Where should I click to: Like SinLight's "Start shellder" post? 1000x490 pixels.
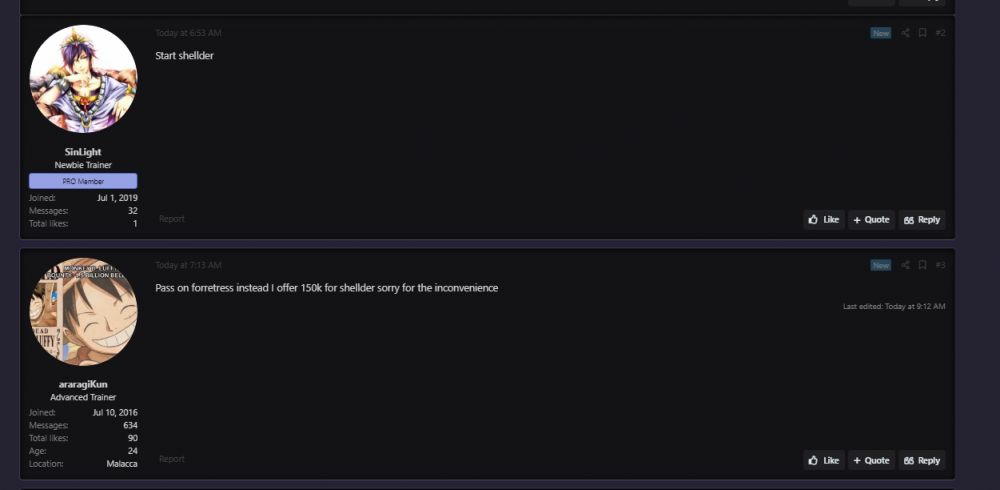click(x=823, y=220)
